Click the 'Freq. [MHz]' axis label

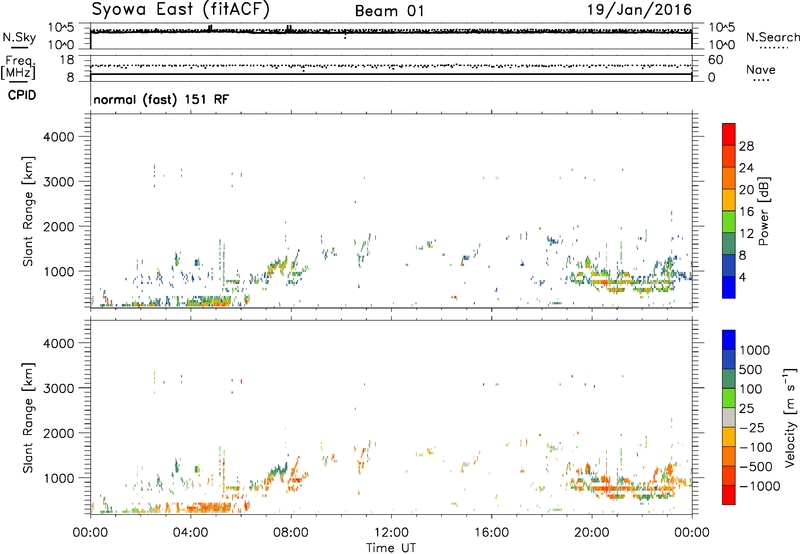[x=19, y=67]
